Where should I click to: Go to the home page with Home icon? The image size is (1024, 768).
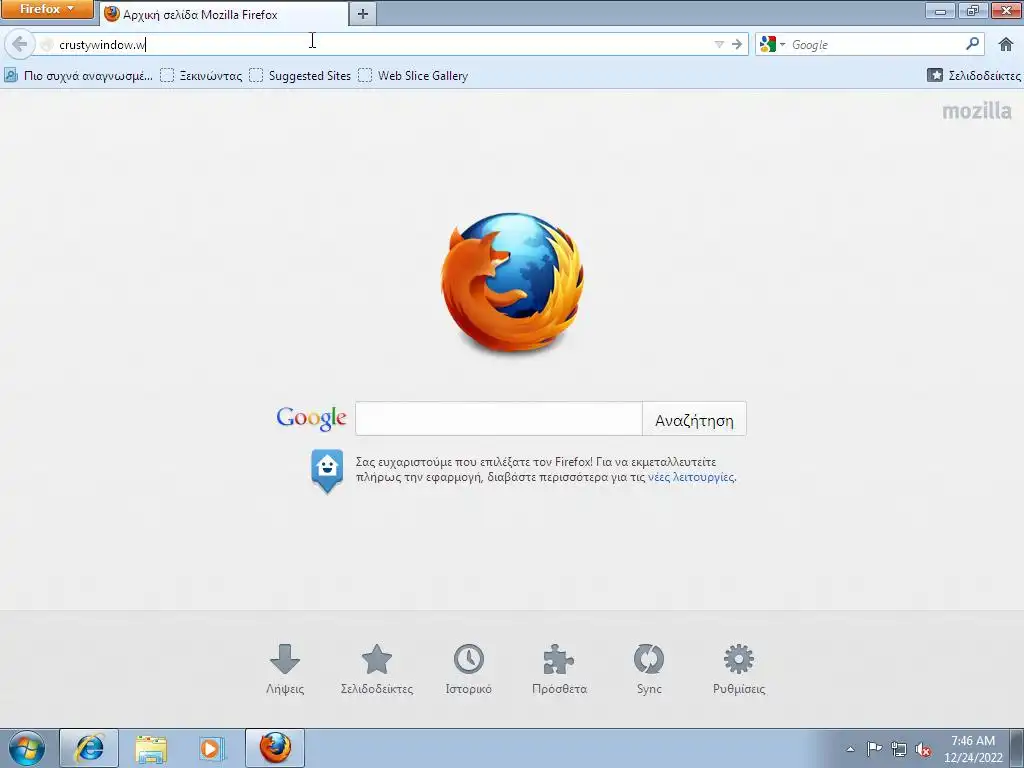pyautogui.click(x=1006, y=44)
